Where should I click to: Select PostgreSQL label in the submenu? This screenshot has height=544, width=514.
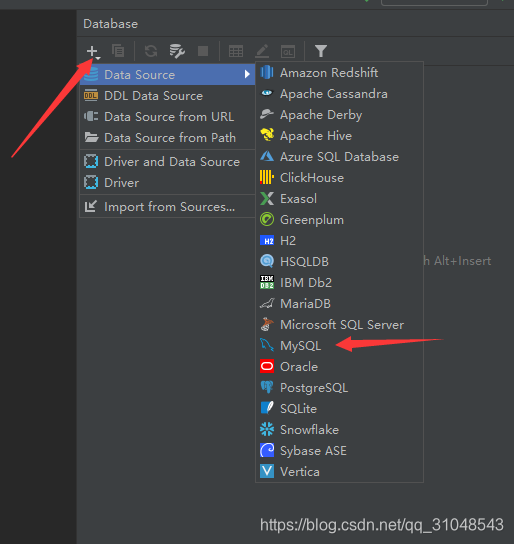[314, 388]
